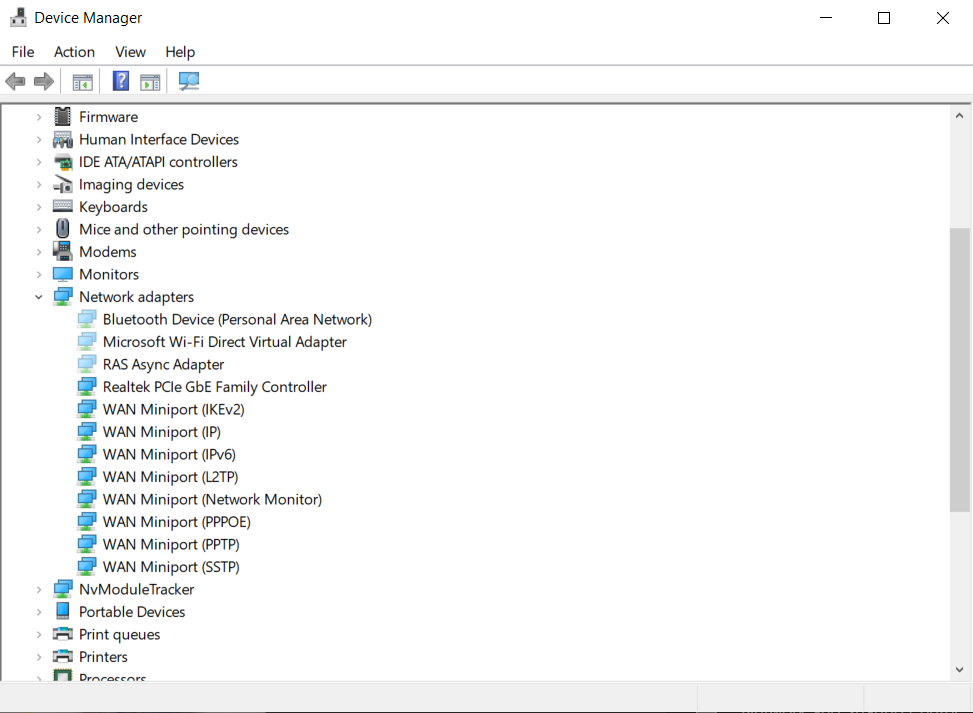
Task: Click the Imaging devices camera icon
Action: 63,184
